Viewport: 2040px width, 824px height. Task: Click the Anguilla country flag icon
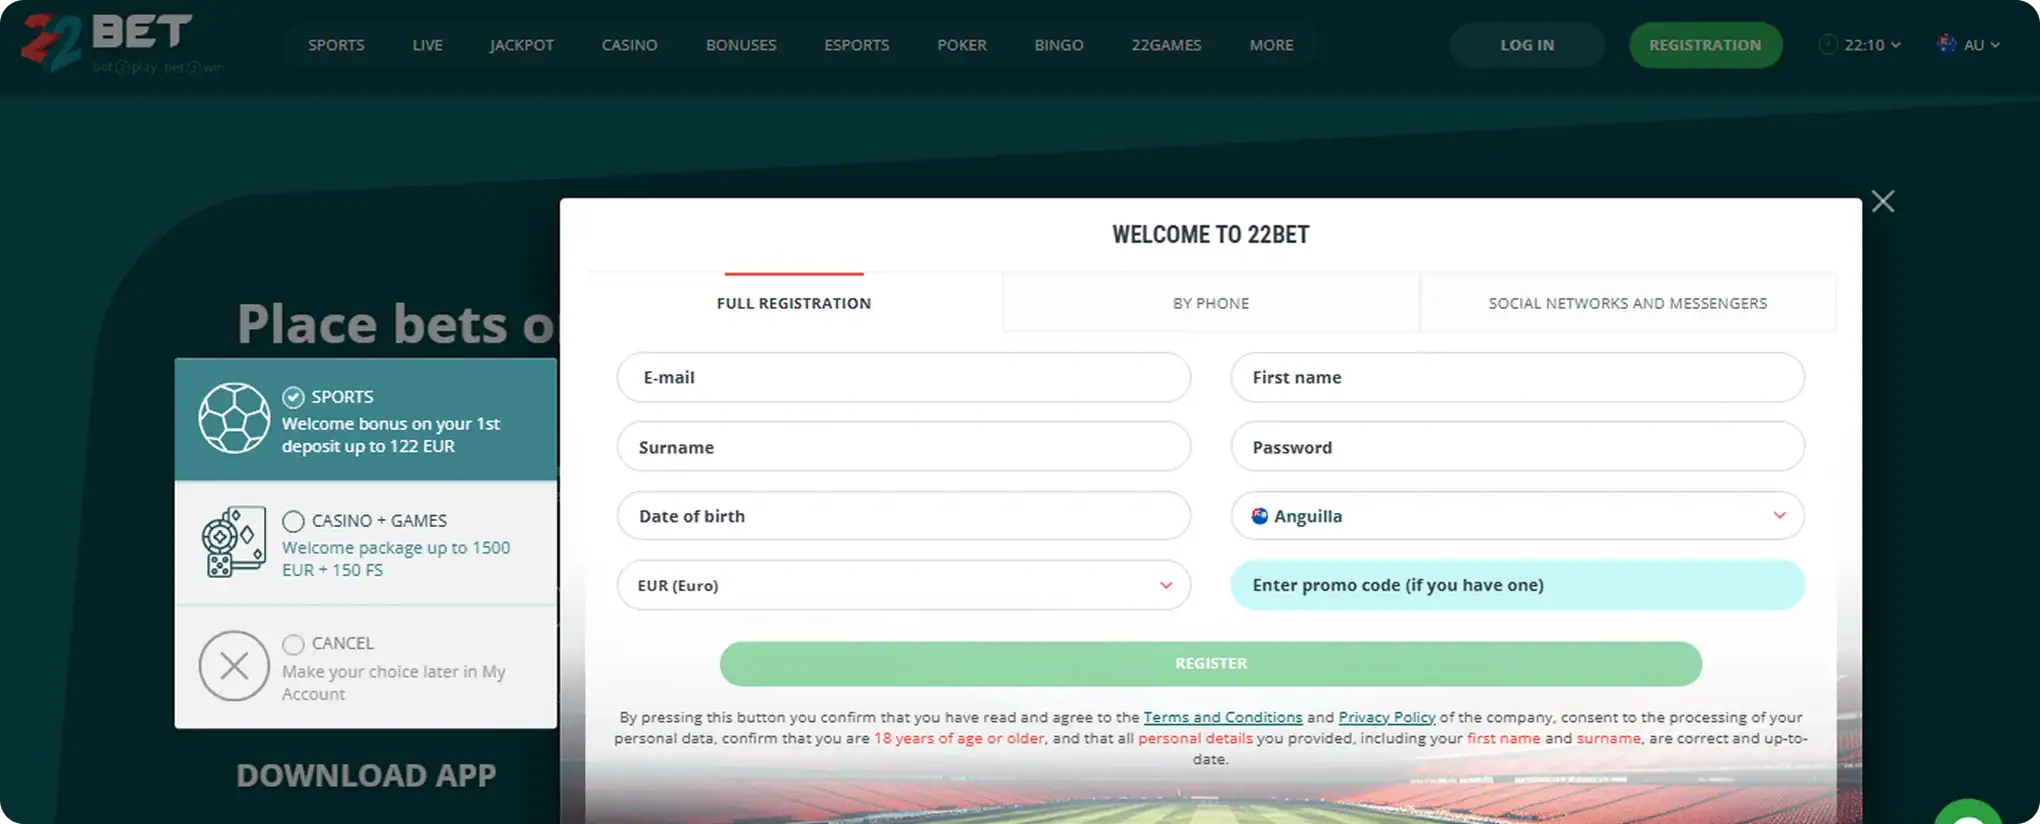click(1260, 516)
